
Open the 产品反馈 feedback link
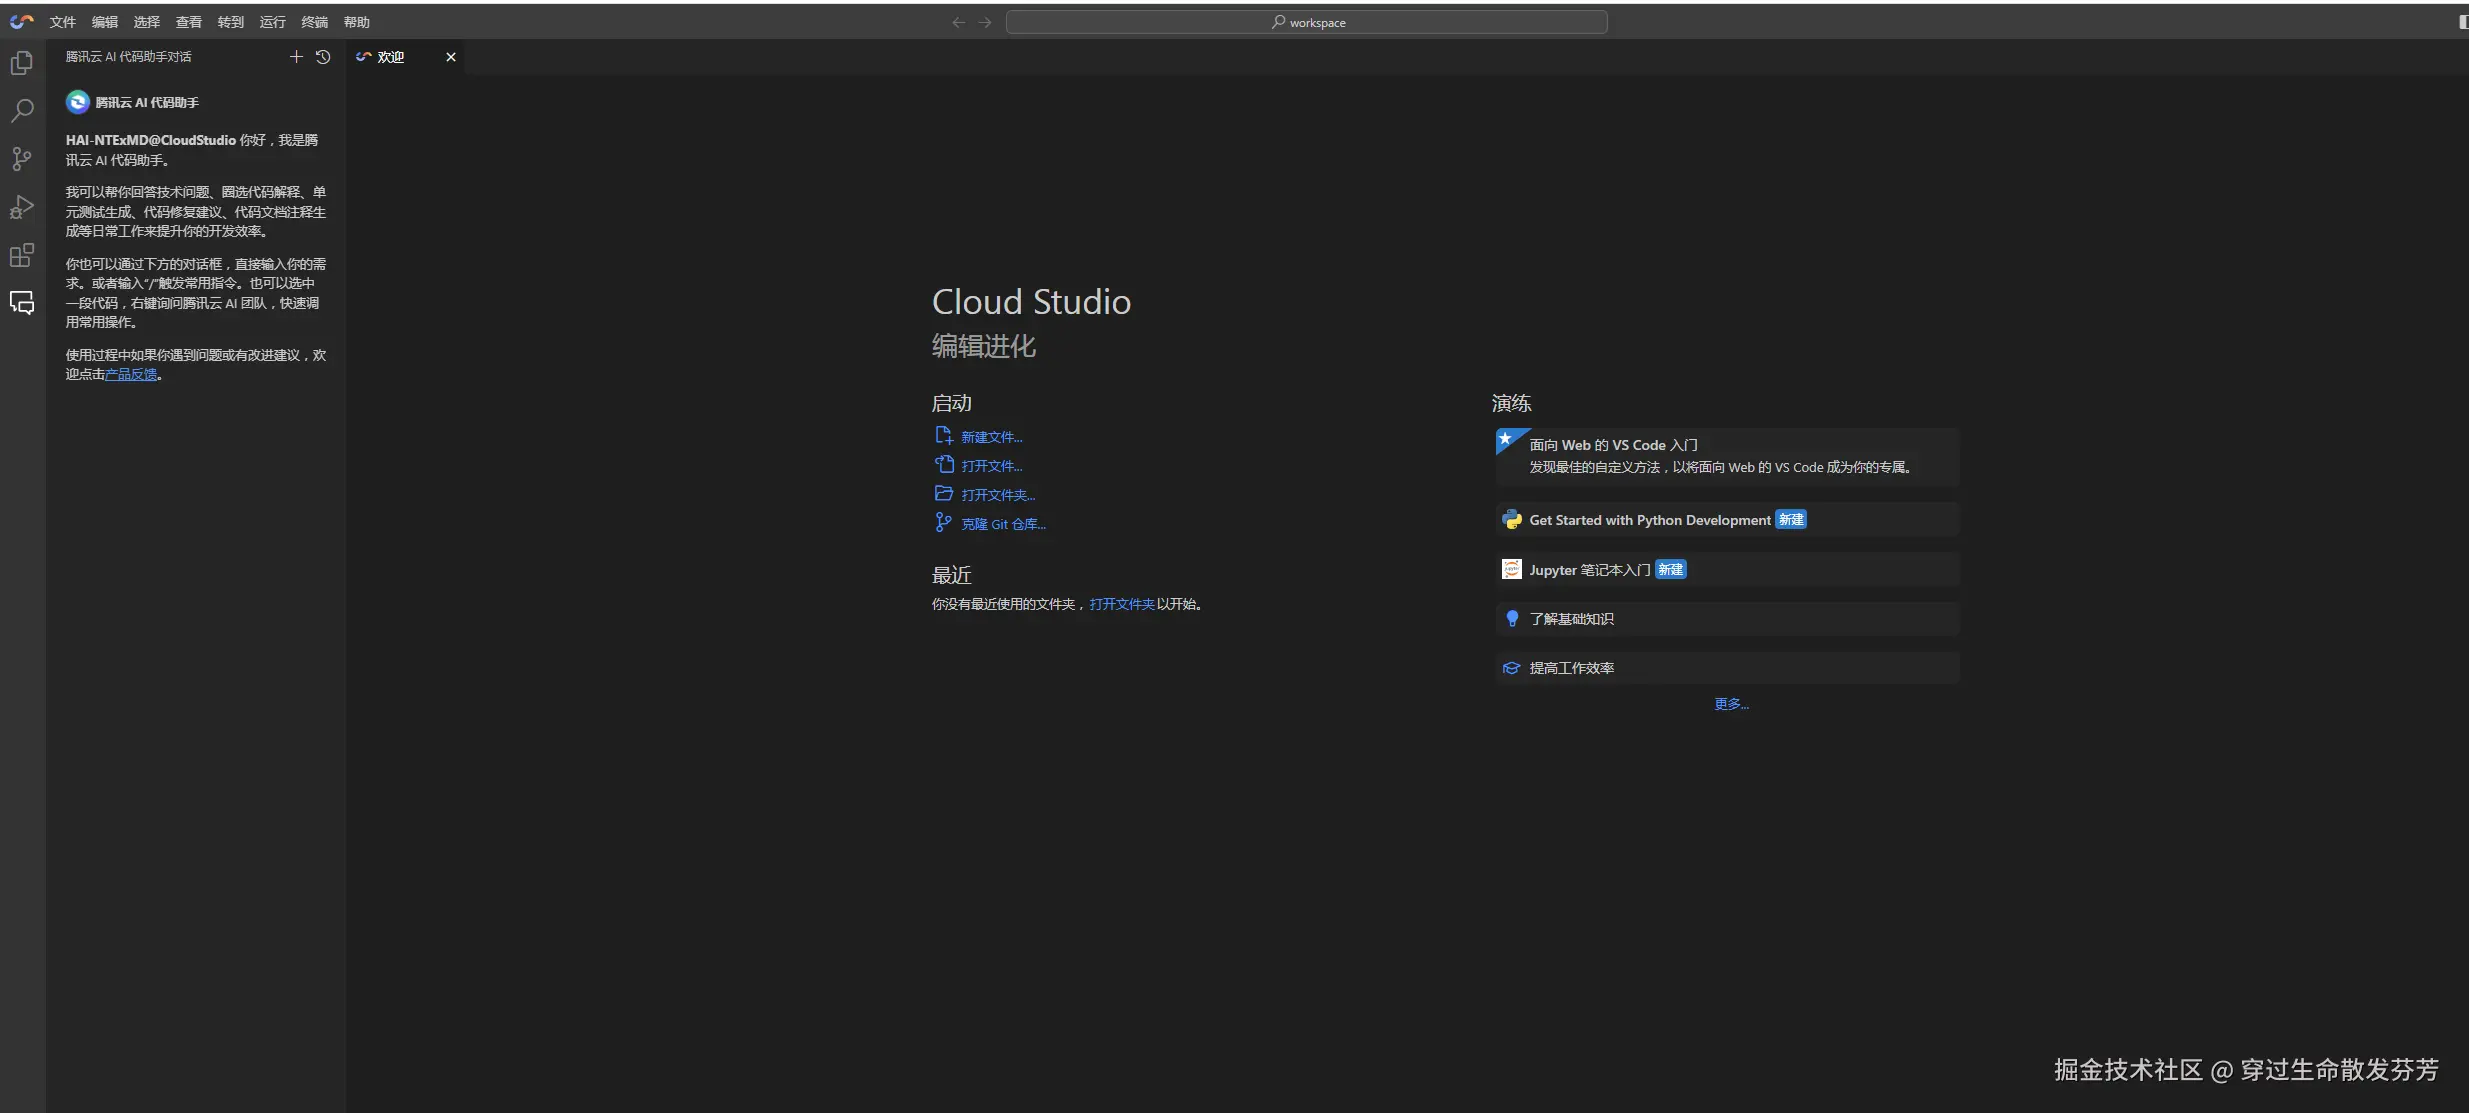(131, 374)
